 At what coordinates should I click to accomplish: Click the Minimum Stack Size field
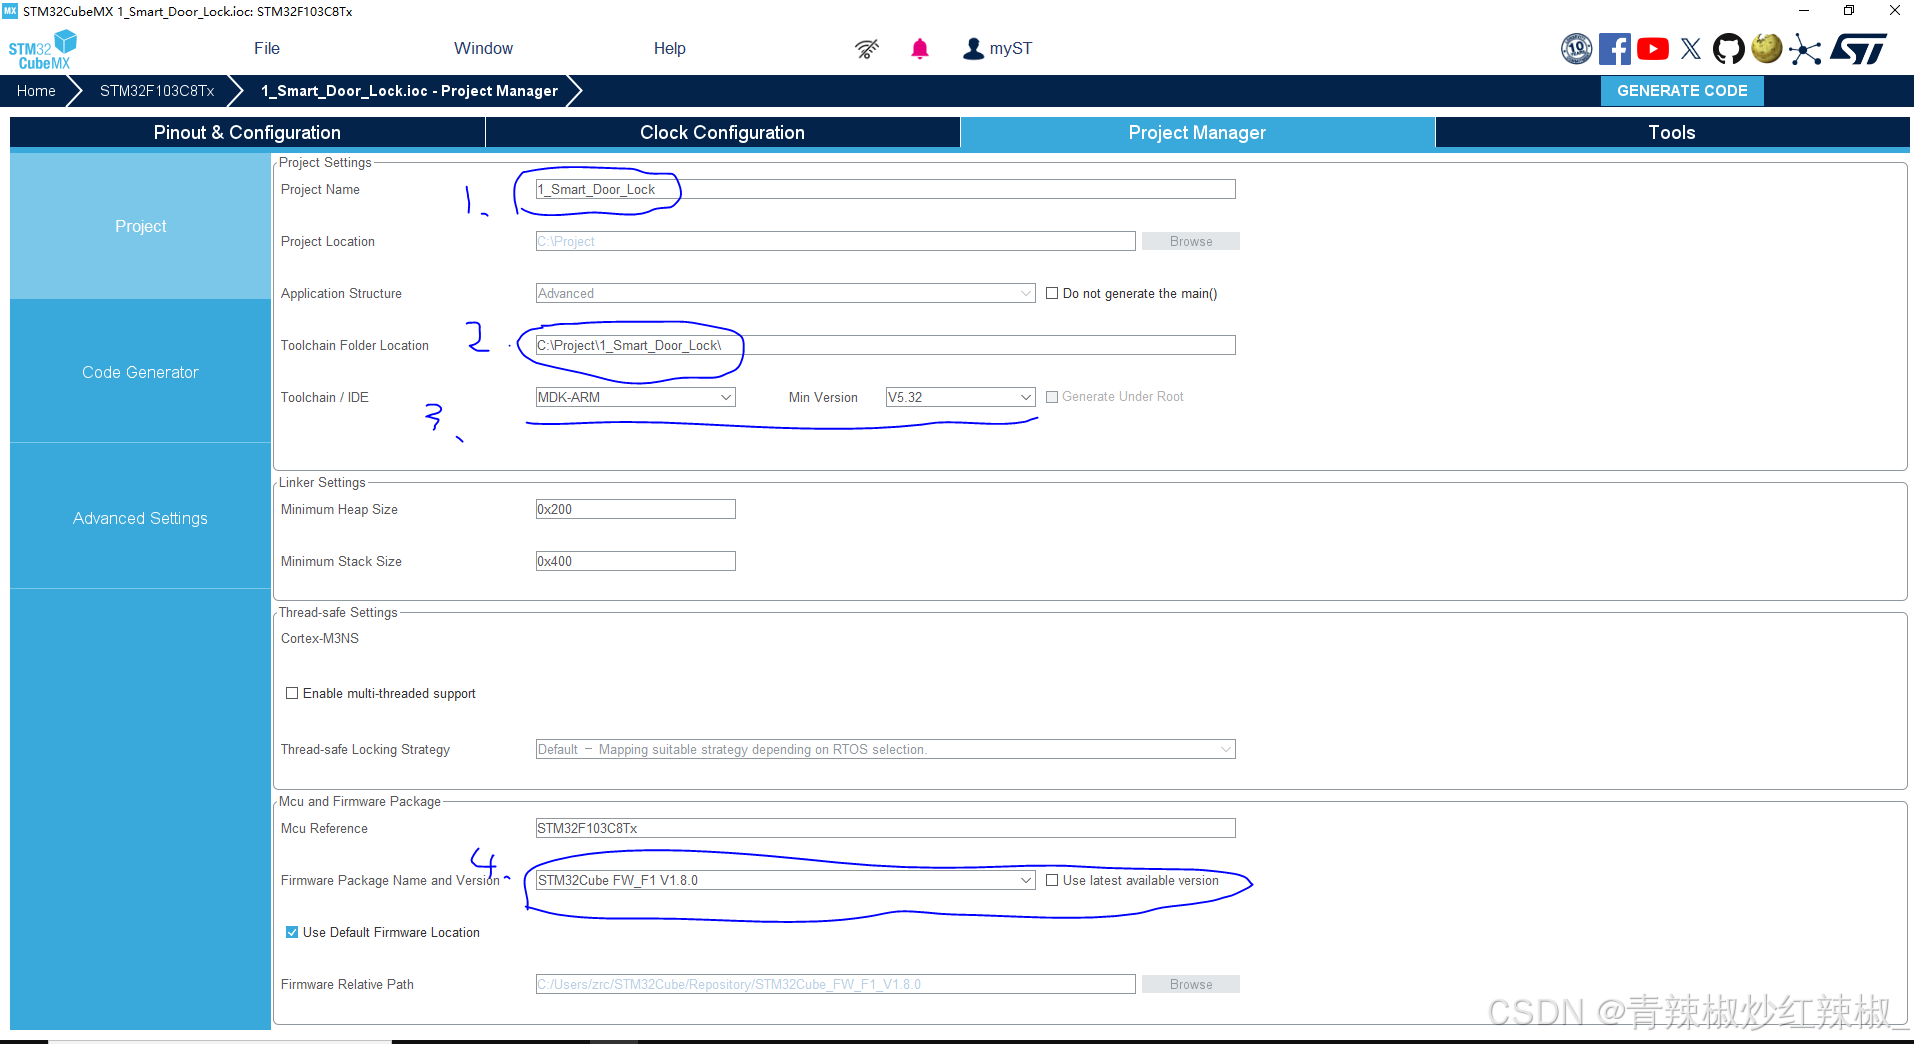[x=635, y=561]
